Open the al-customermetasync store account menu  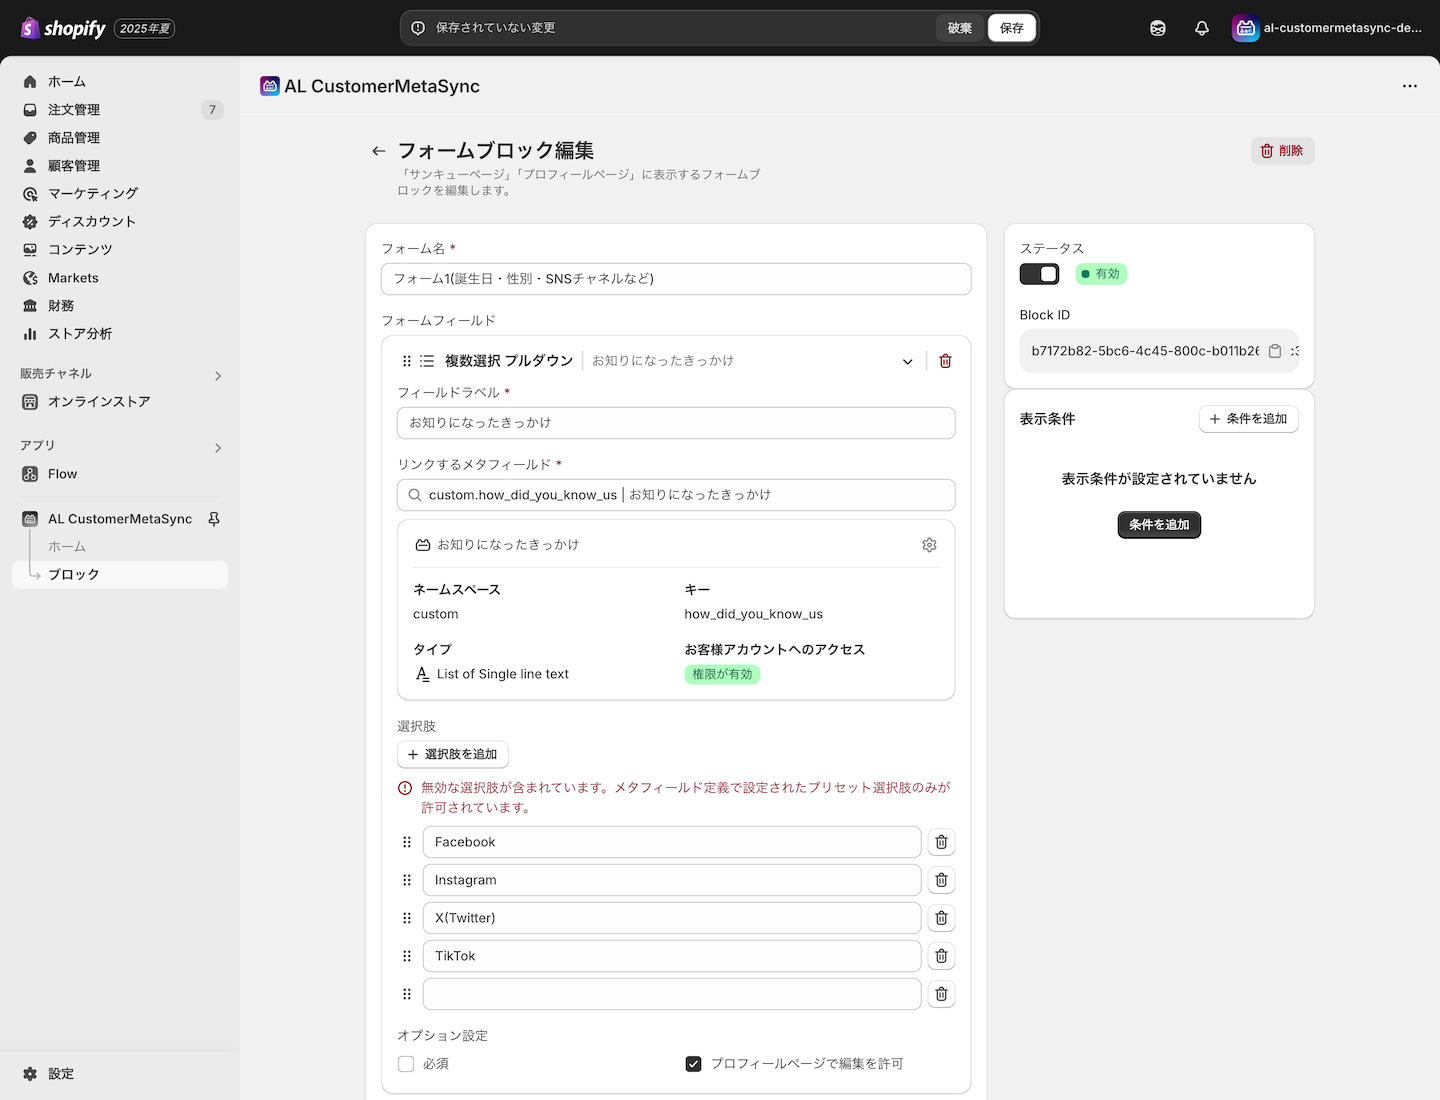1327,28
